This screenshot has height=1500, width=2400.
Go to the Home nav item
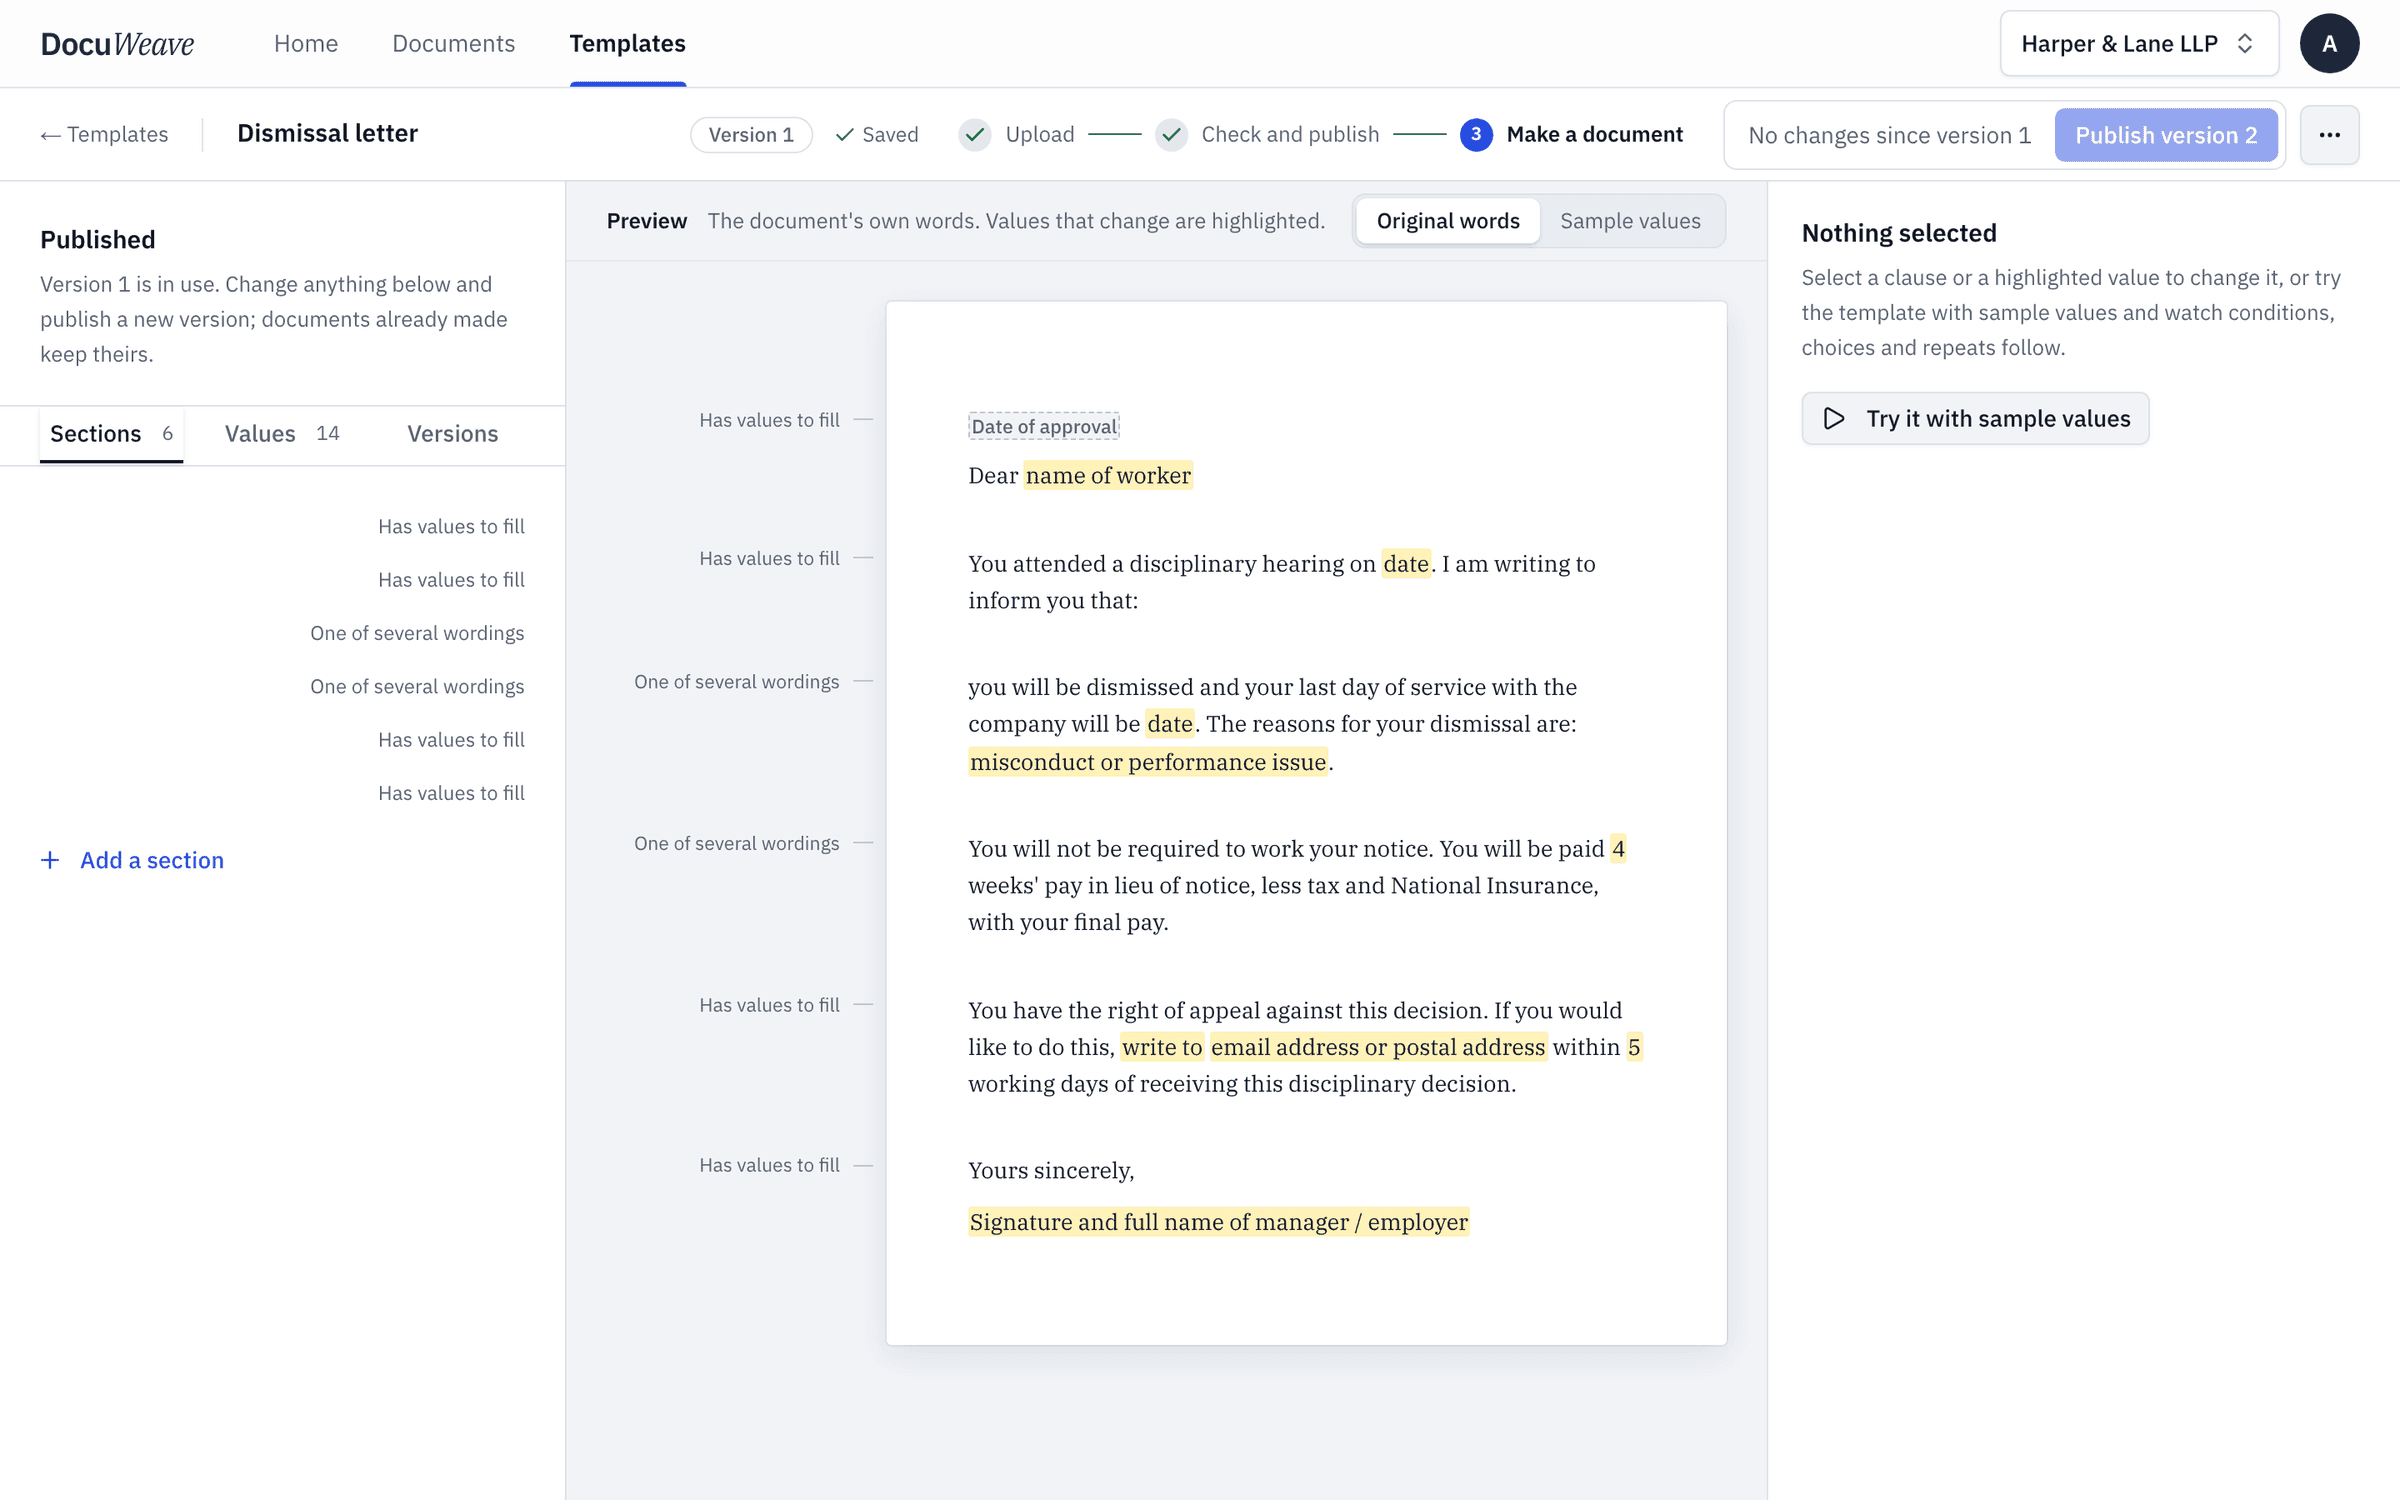pos(306,43)
